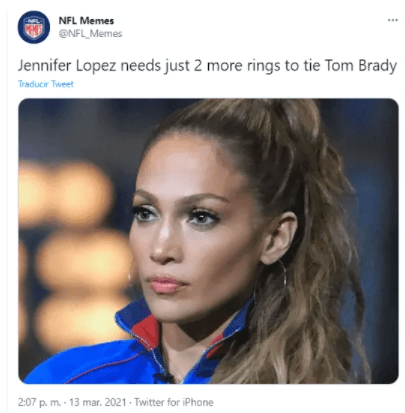This screenshot has height=413, width=405.
Task: Click the hoop earring in the photo
Action: [283, 273]
